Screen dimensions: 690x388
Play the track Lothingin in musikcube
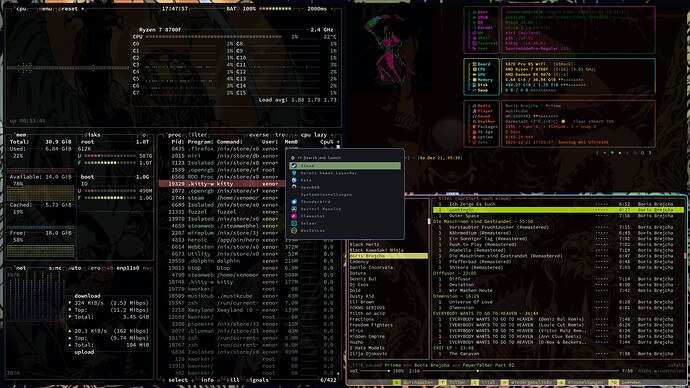558,210
